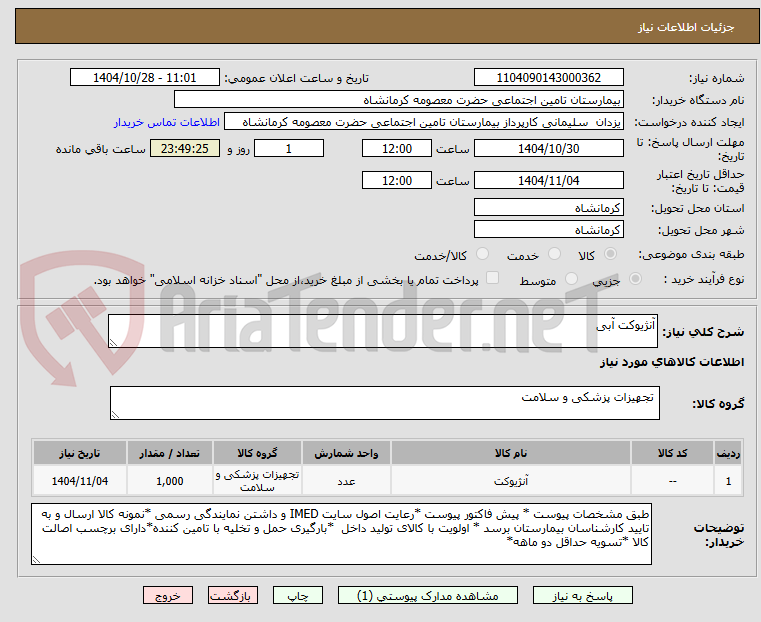Open اطلاعات تماس خریدار link
This screenshot has width=761, height=622.
(167, 122)
